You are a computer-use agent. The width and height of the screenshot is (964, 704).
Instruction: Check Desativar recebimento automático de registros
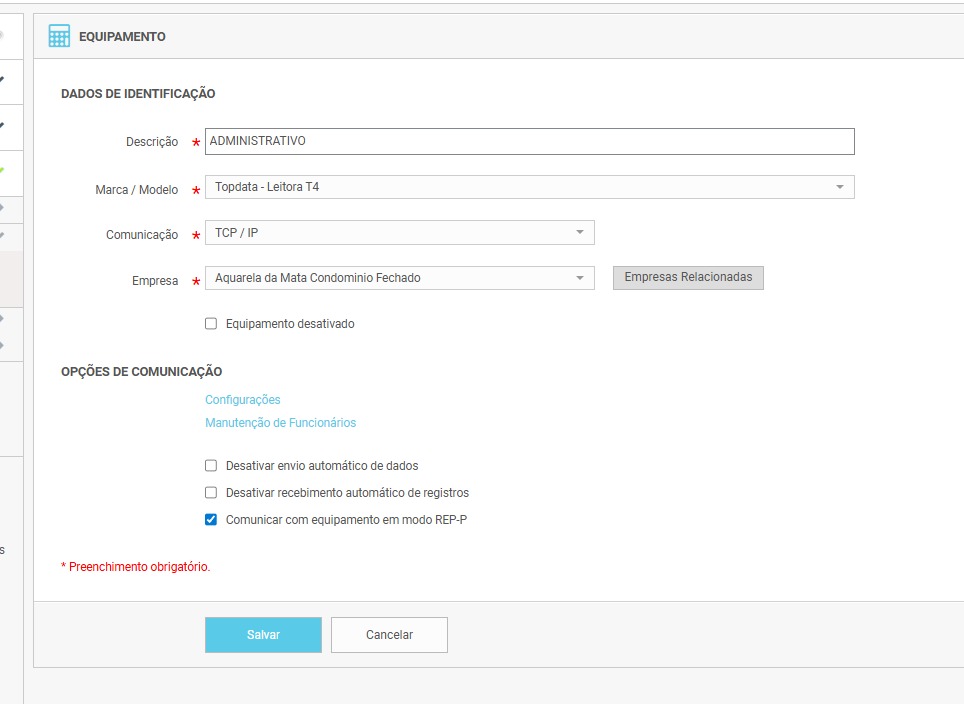tap(211, 493)
